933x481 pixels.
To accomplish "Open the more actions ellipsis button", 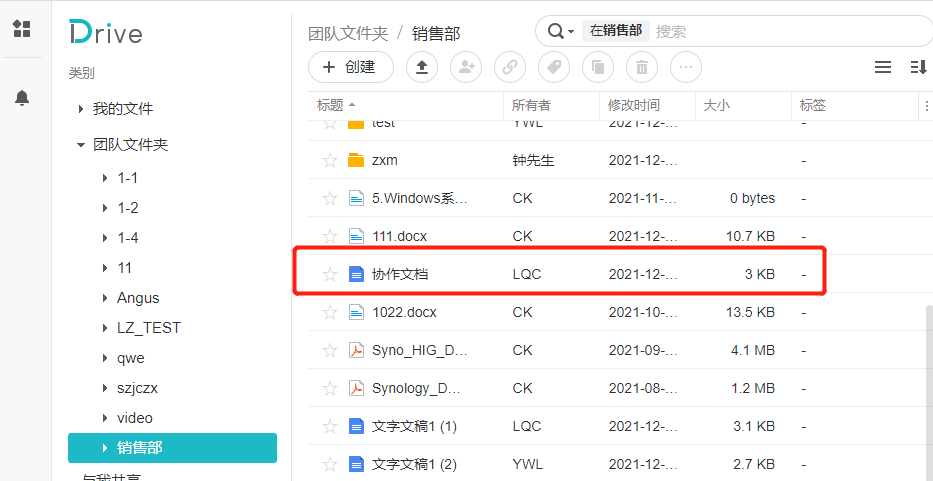I will click(x=686, y=67).
